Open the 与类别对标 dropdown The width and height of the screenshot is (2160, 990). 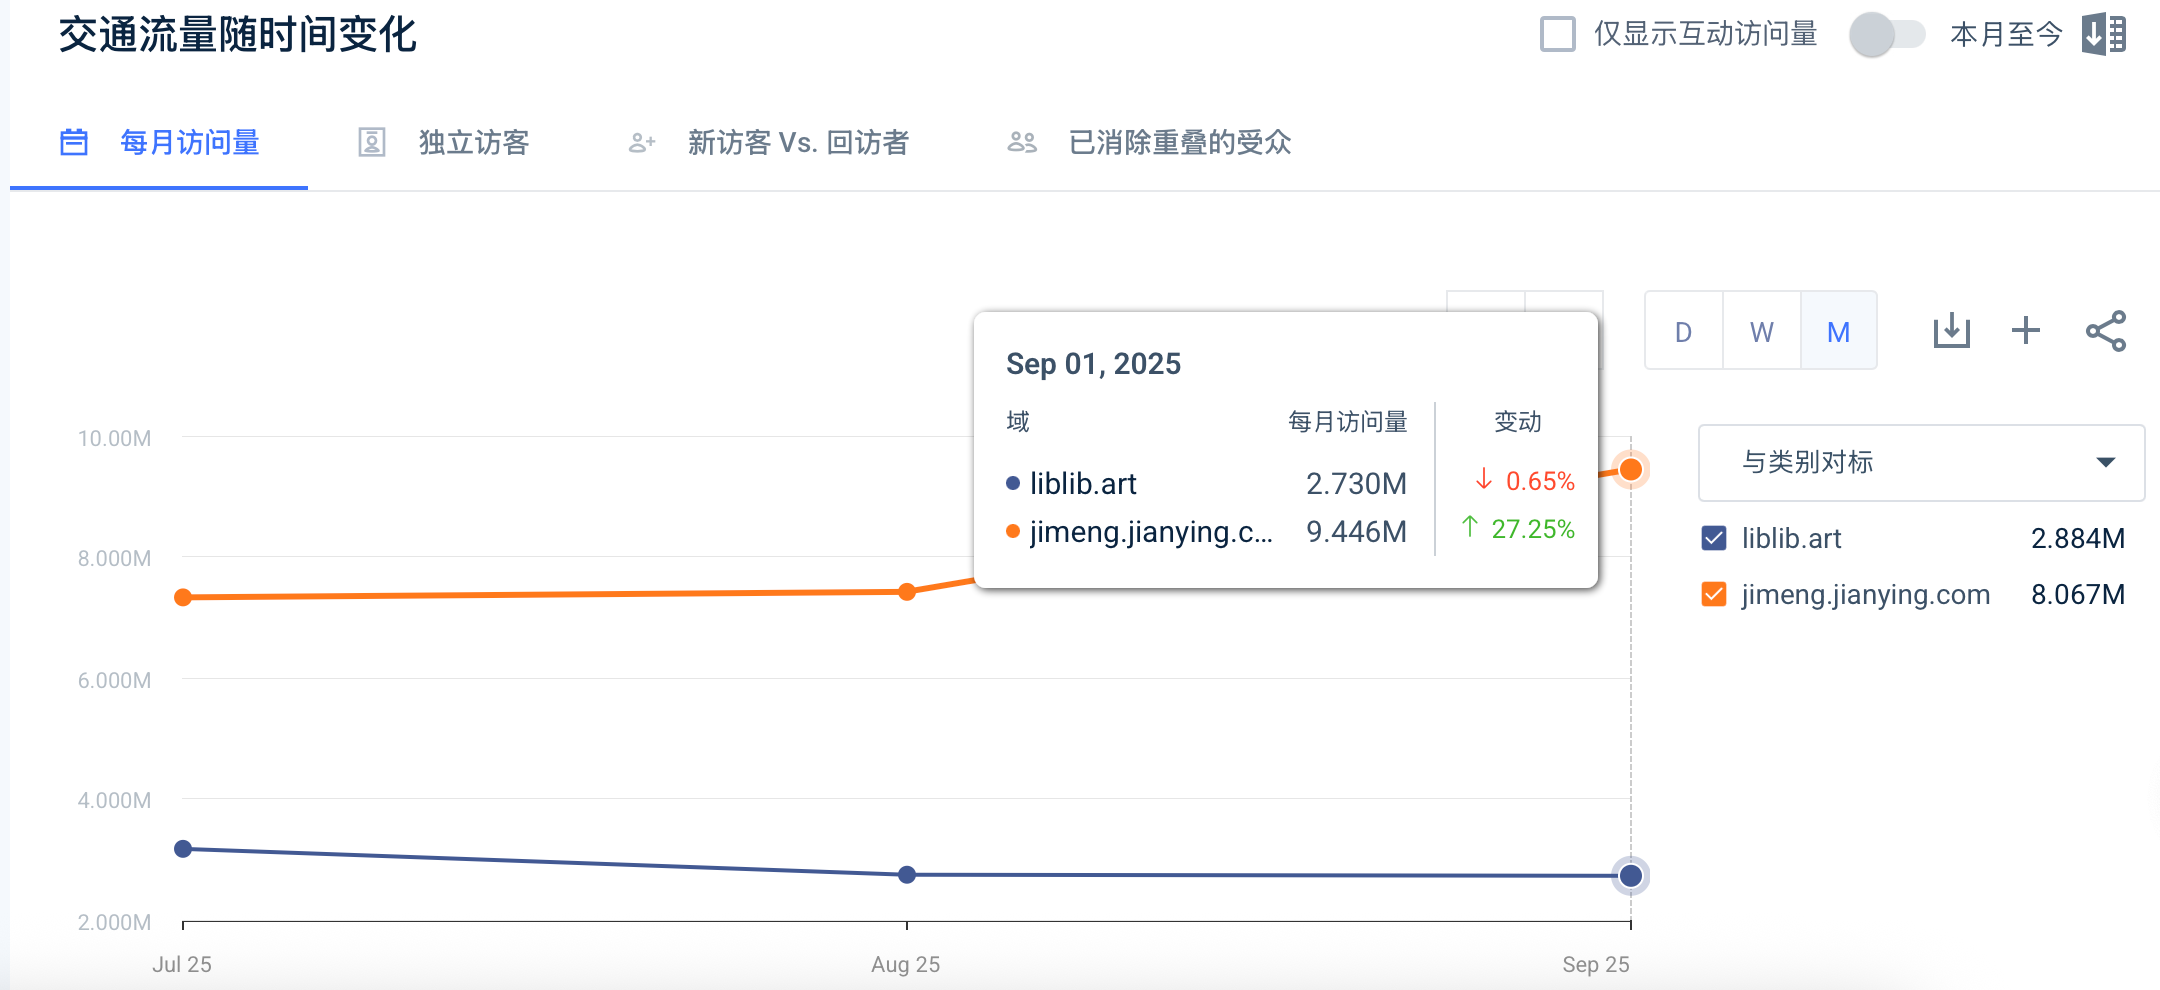coord(1920,462)
